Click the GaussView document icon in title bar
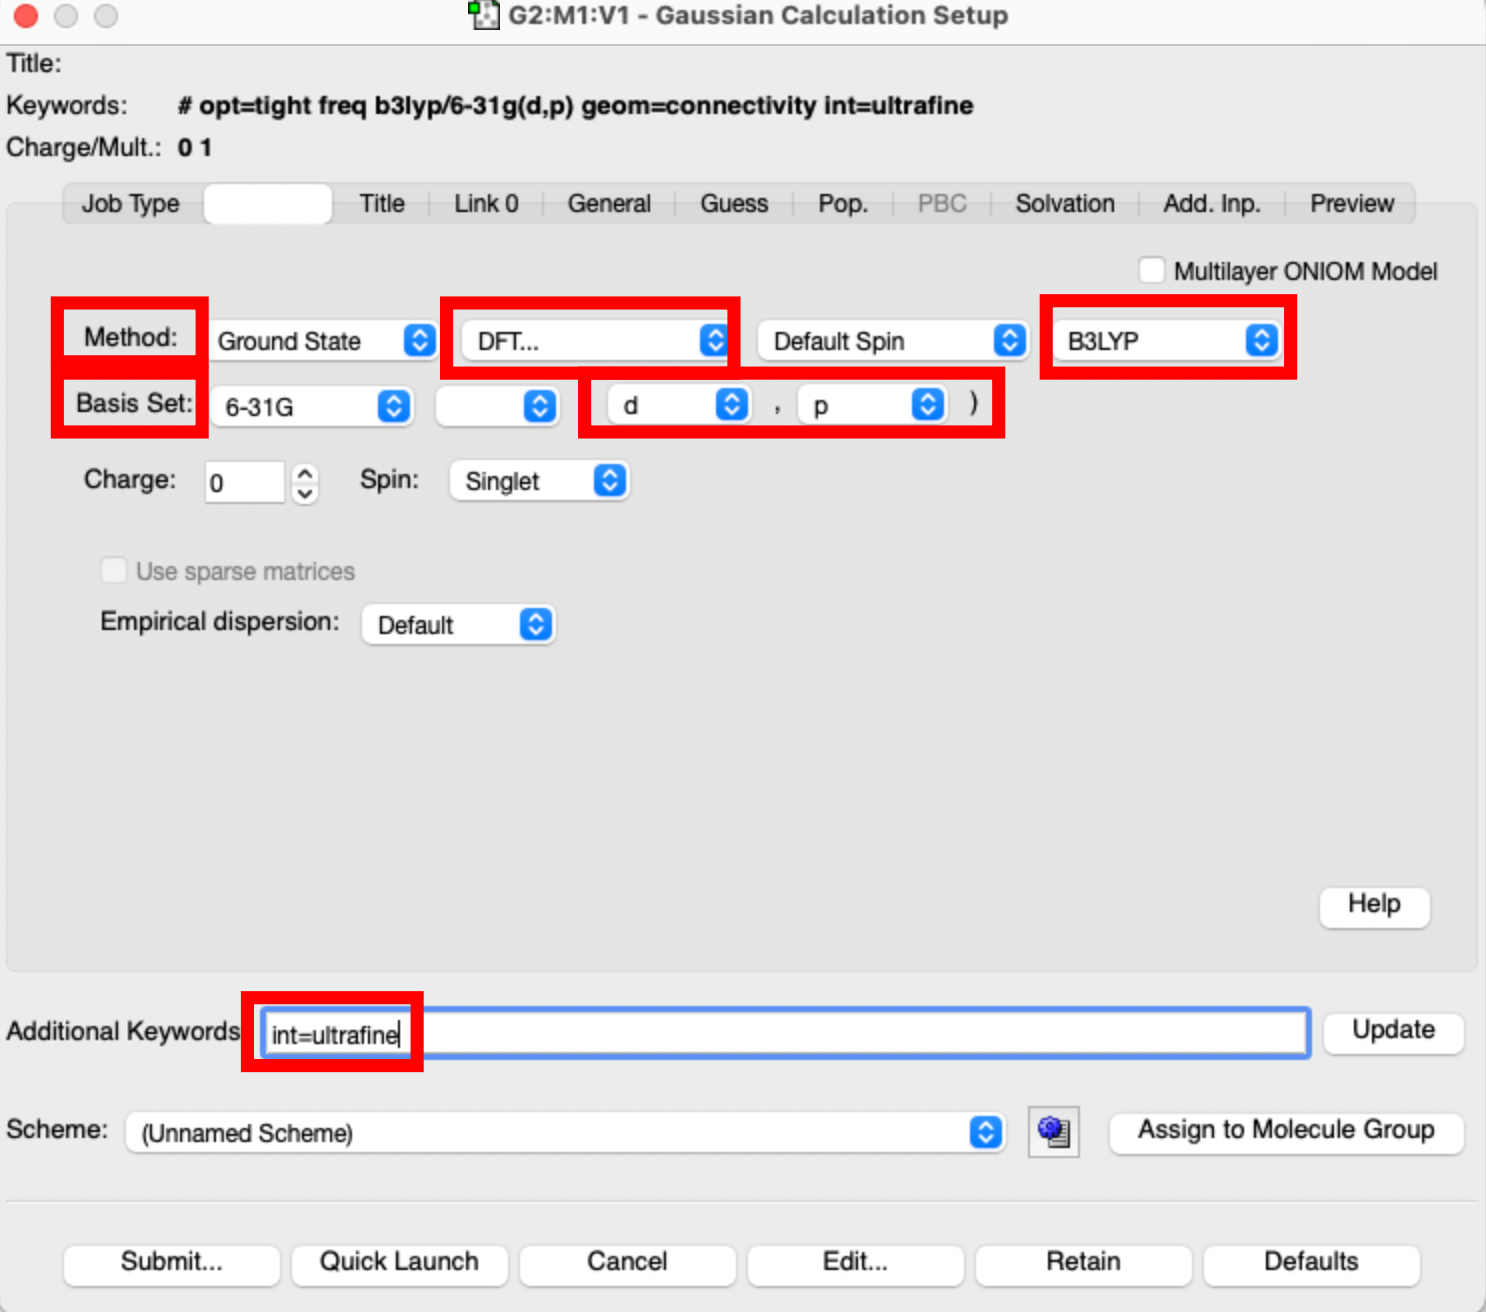 pyautogui.click(x=484, y=15)
